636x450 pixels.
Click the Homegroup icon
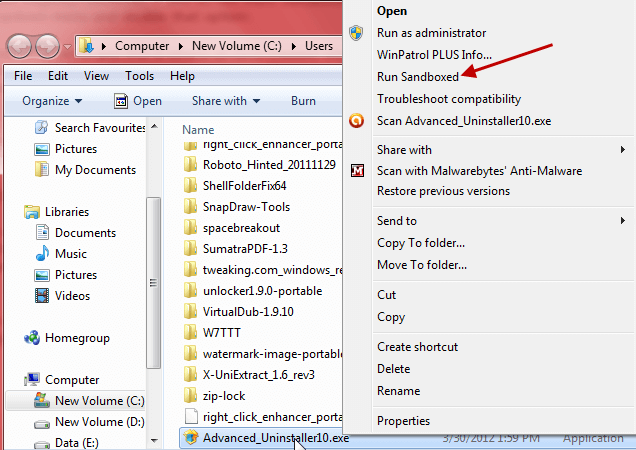pos(32,338)
